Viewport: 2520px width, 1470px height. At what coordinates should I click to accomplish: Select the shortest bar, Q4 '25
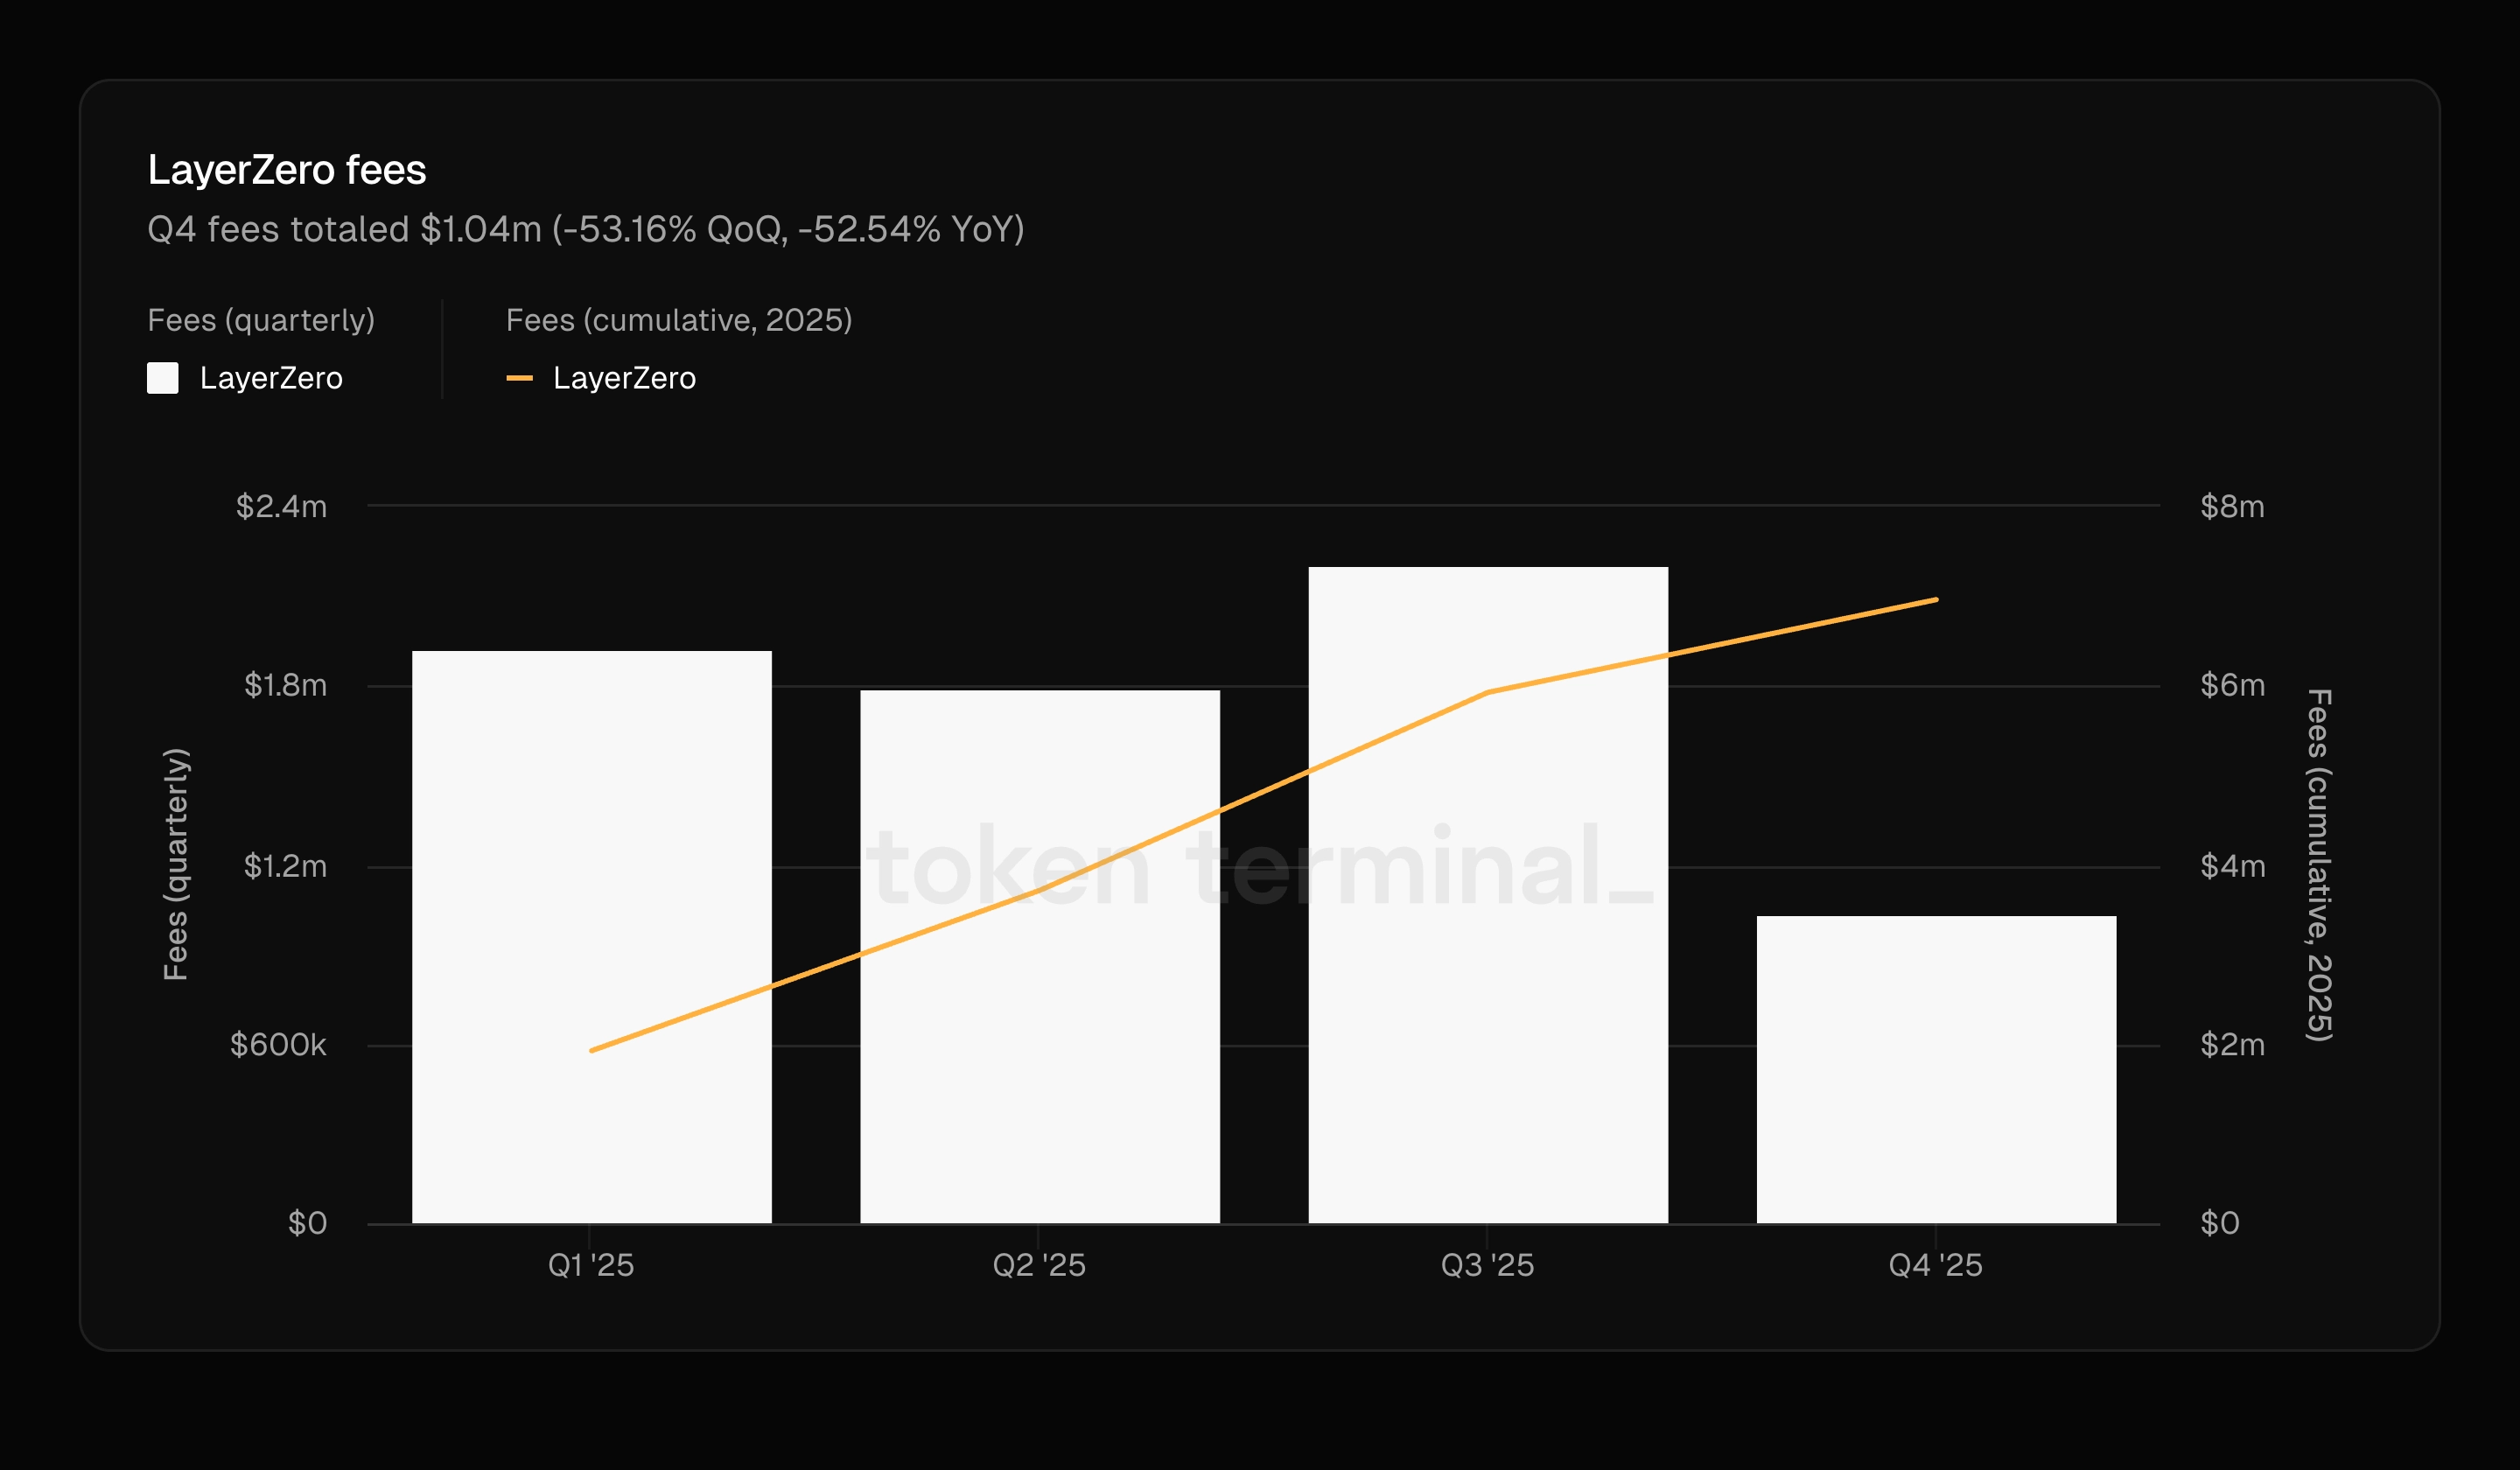tap(1936, 1070)
